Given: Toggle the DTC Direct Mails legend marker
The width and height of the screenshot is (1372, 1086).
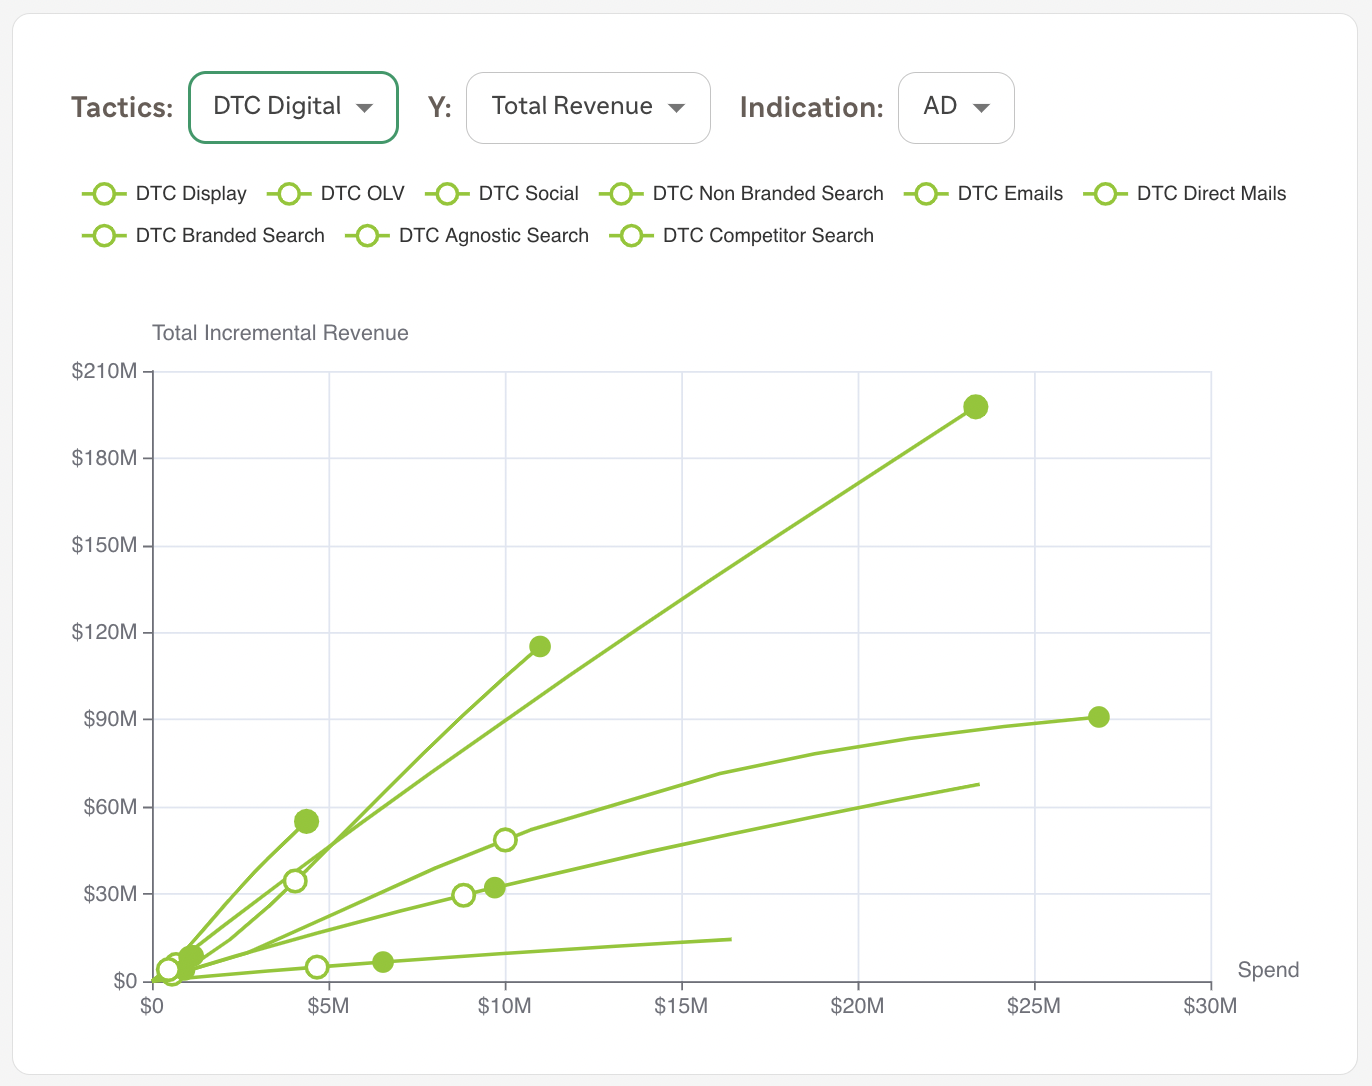Looking at the screenshot, I should [1105, 194].
